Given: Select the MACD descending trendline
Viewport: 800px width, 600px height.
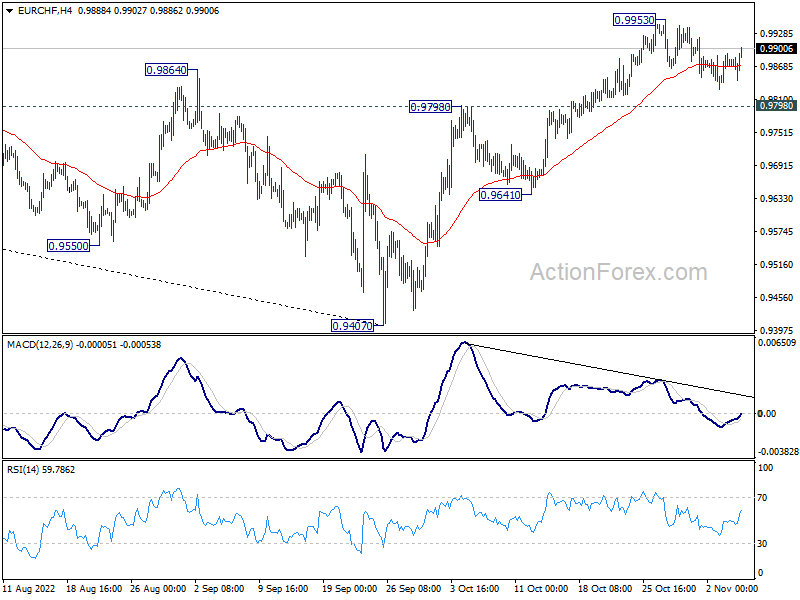Looking at the screenshot, I should point(612,371).
